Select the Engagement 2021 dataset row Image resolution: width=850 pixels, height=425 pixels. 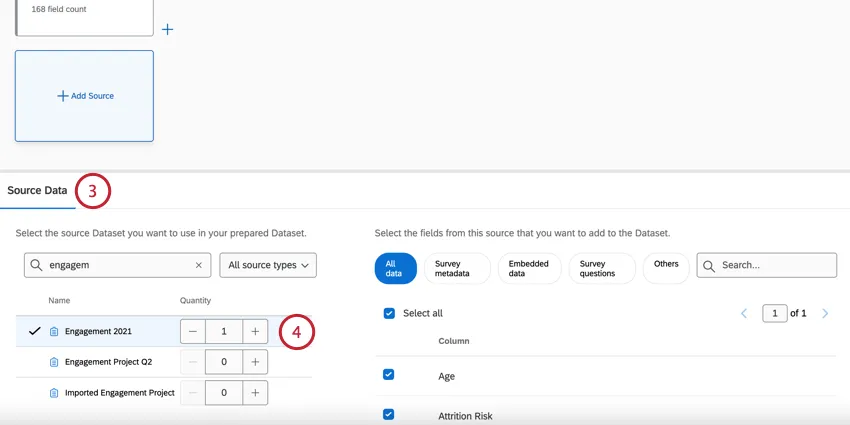point(164,331)
